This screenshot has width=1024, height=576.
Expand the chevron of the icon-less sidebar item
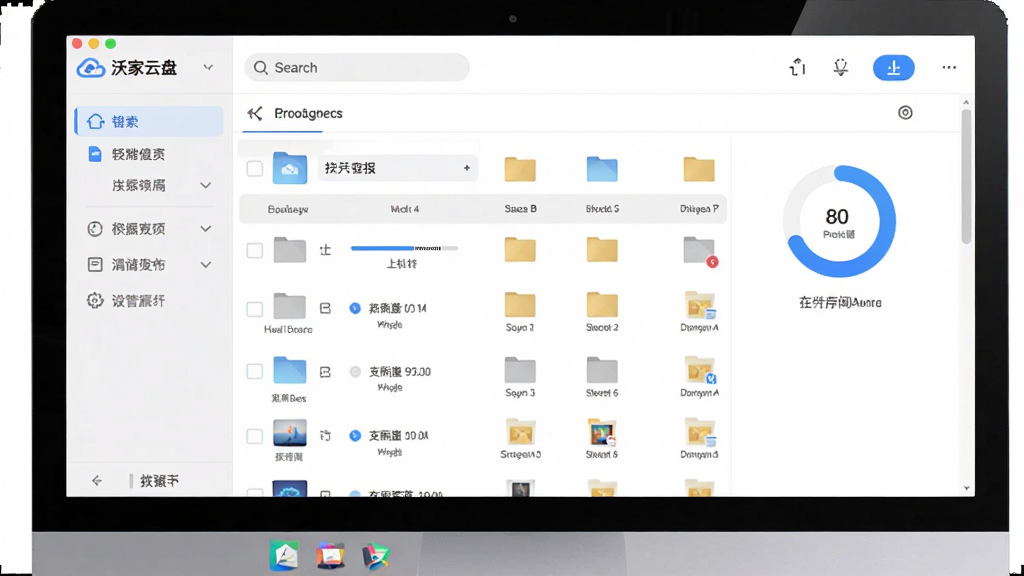(206, 185)
